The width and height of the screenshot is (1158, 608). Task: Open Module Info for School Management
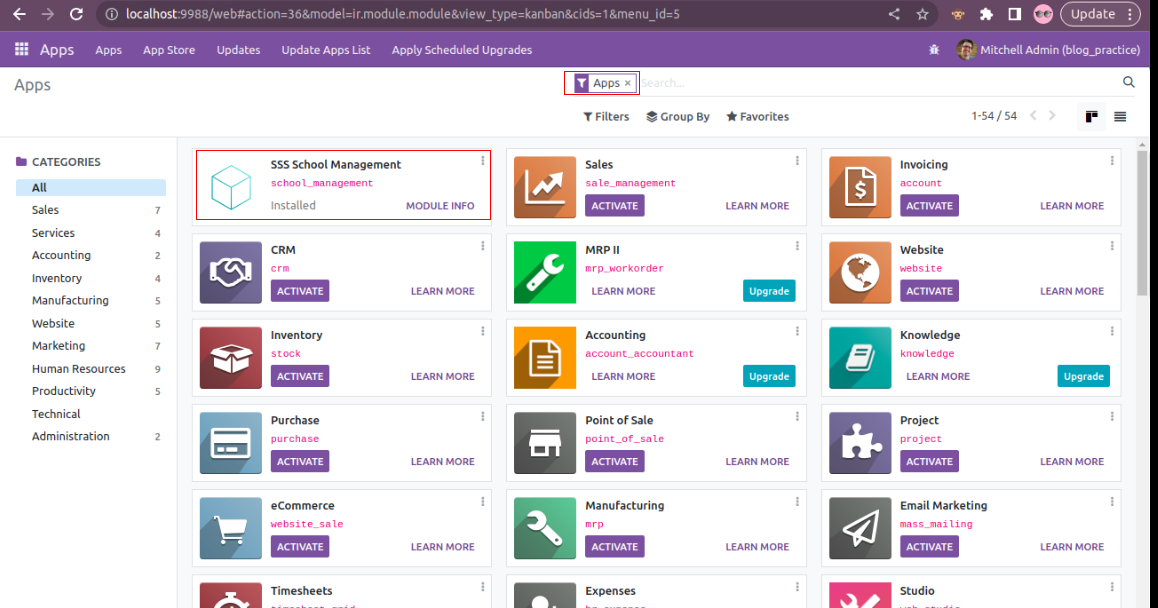click(x=440, y=206)
